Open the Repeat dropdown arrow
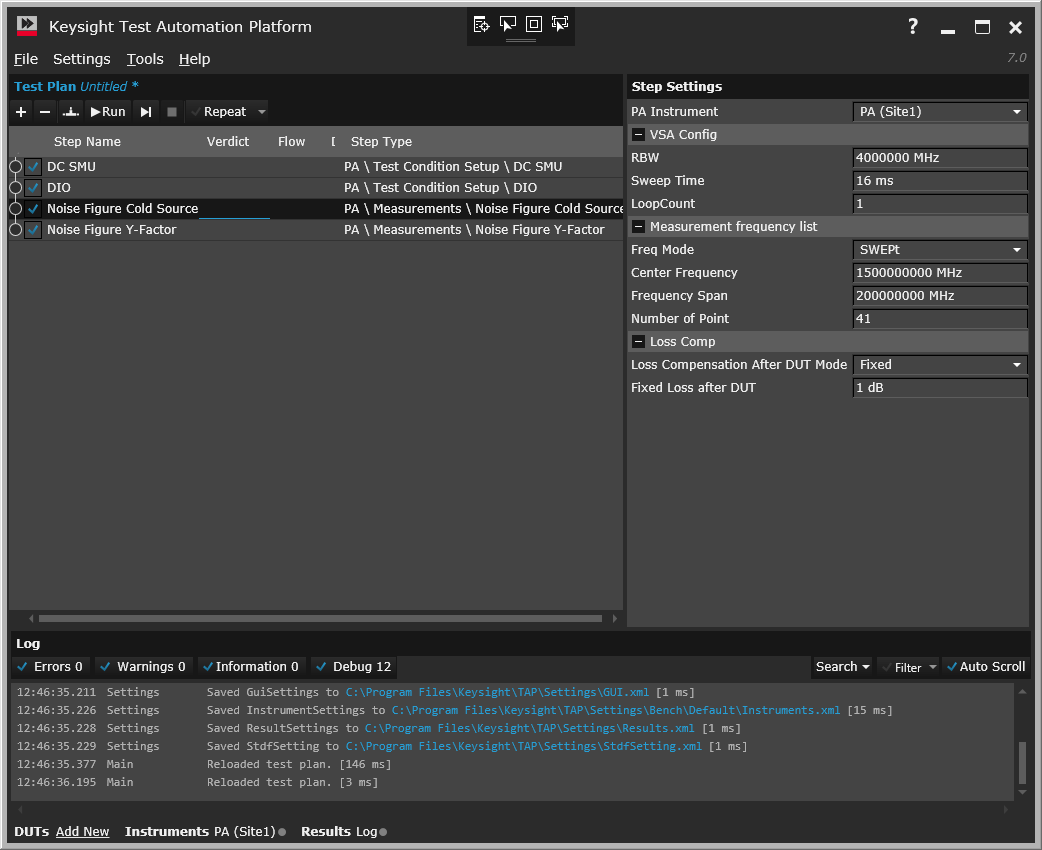The width and height of the screenshot is (1042, 850). [262, 112]
